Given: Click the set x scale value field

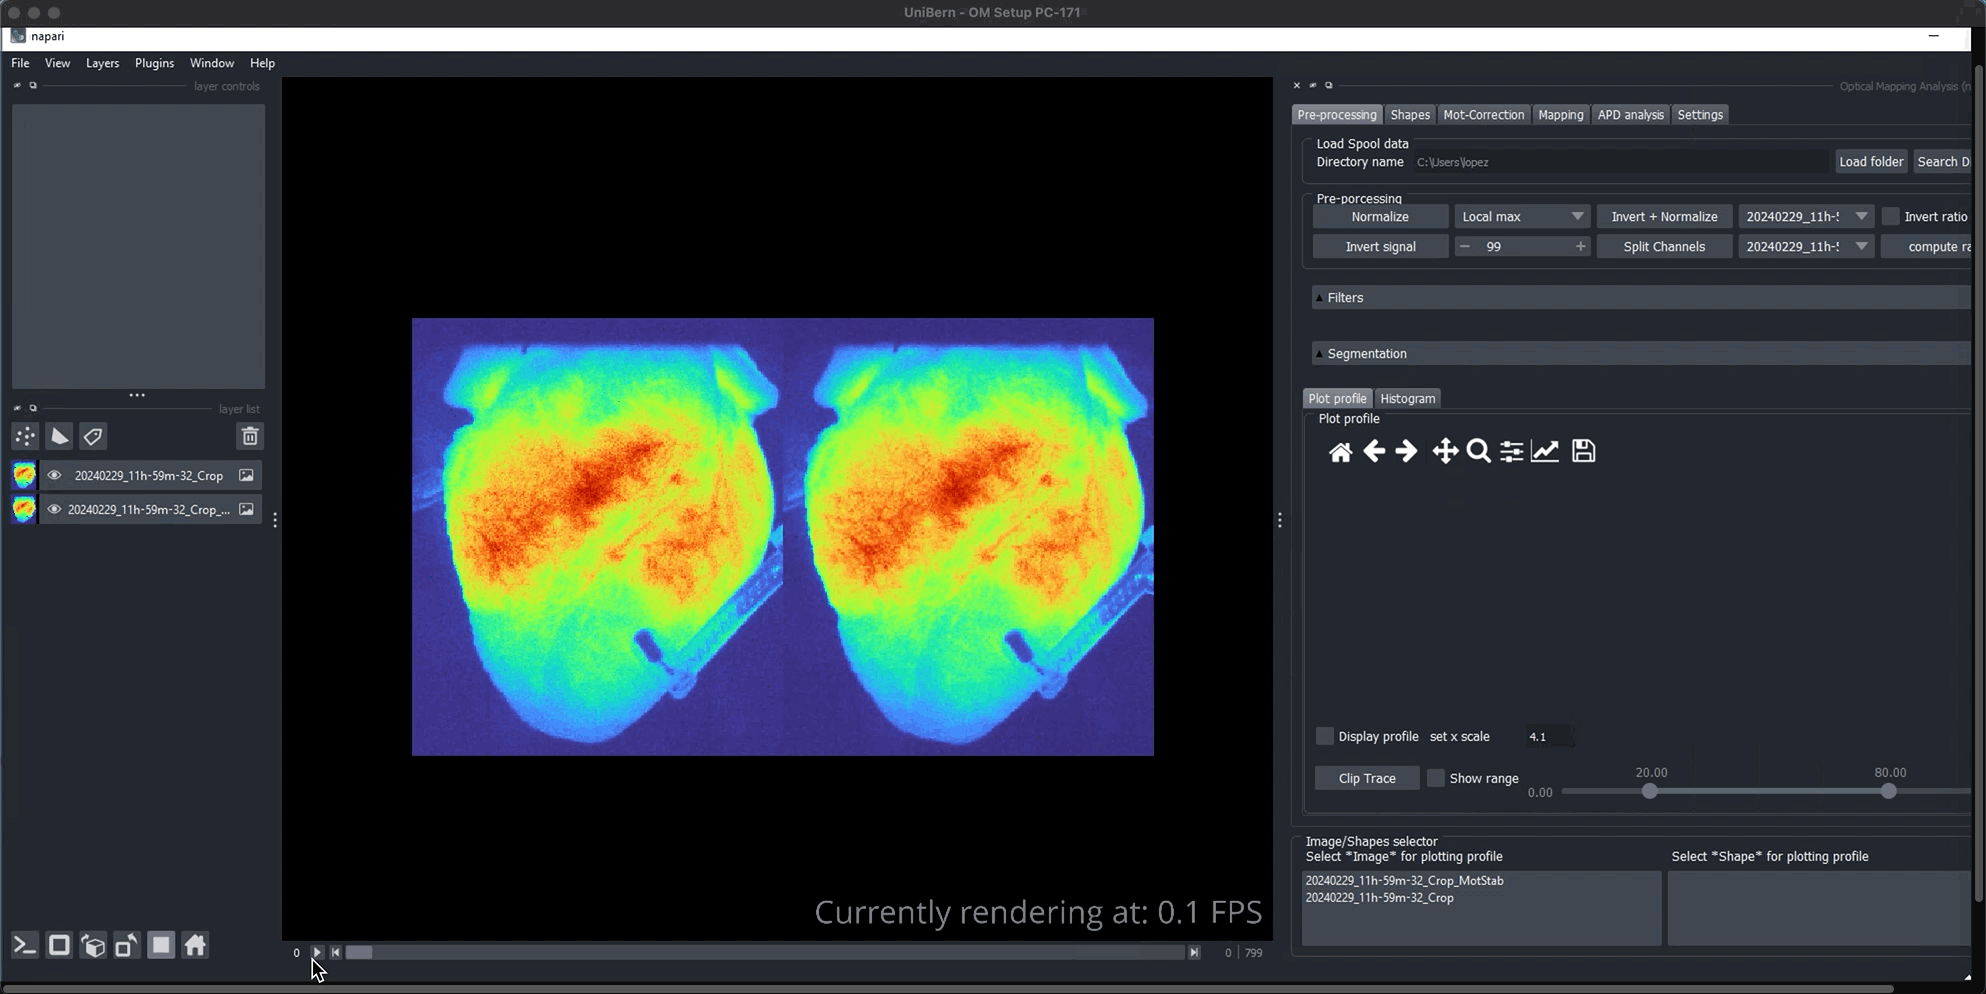Looking at the screenshot, I should point(1548,737).
